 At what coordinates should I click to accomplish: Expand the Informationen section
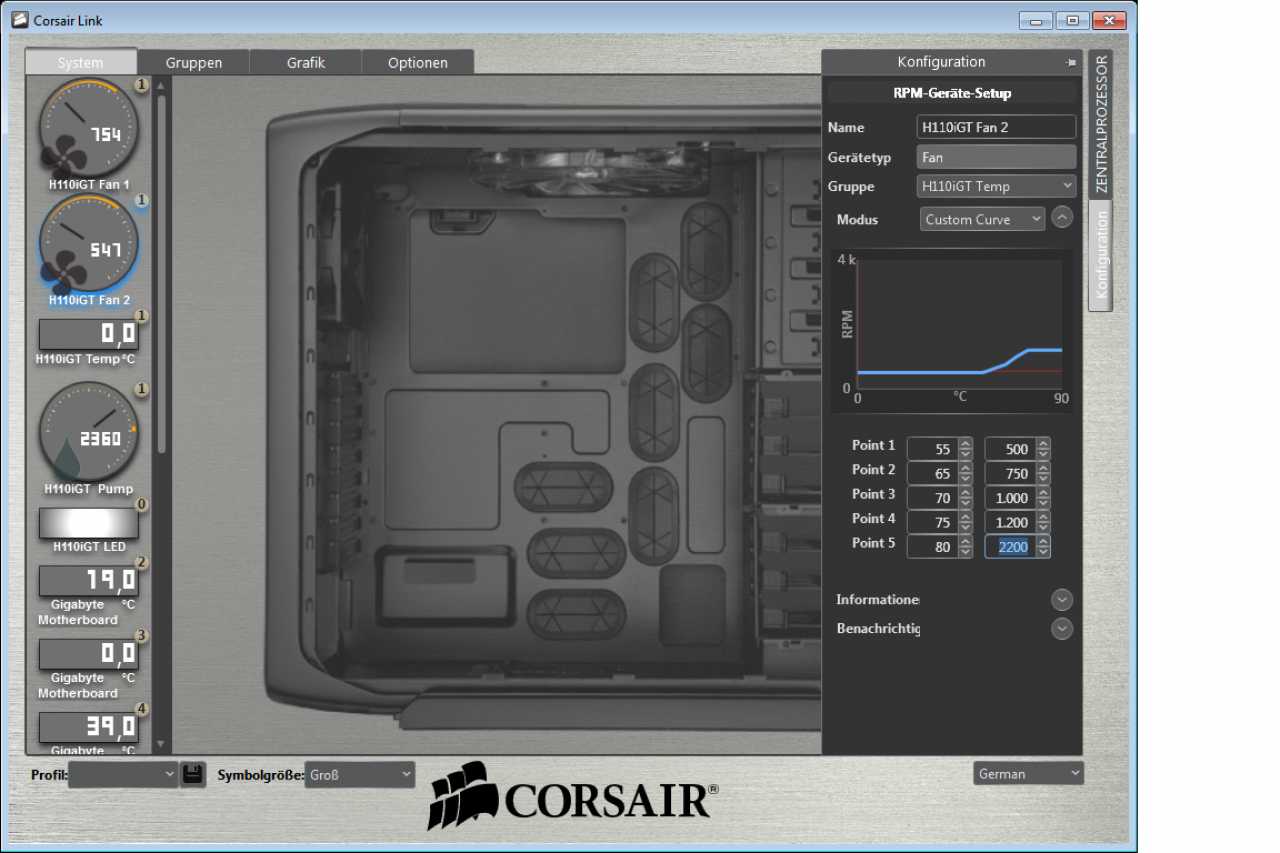[x=1062, y=599]
